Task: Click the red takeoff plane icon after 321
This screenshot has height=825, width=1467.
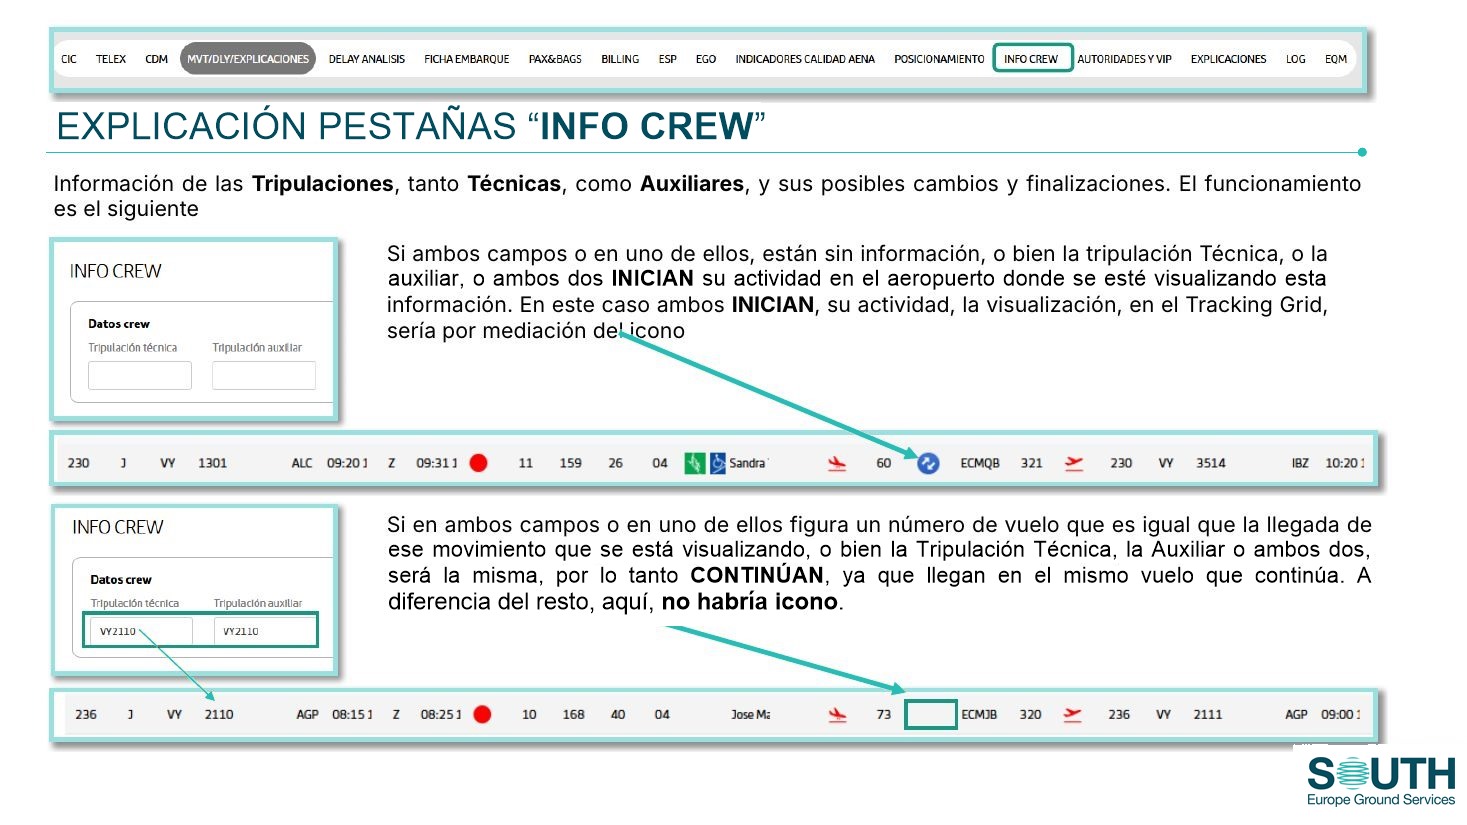Action: coord(1074,463)
